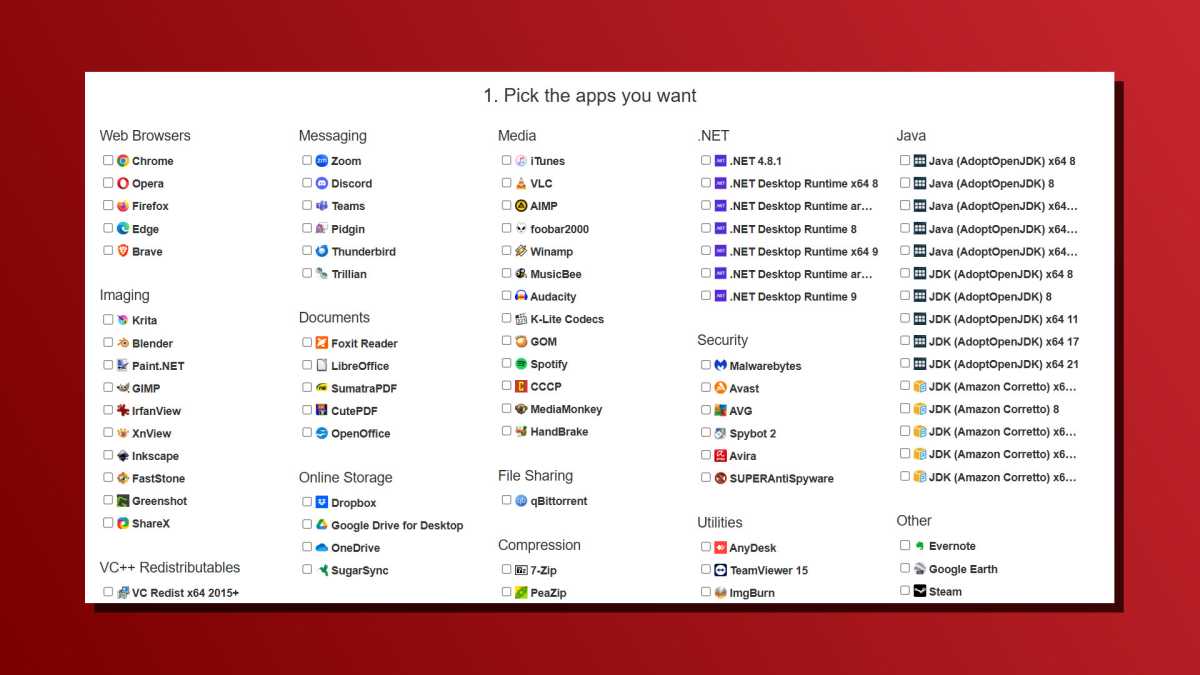Click the Zoom app icon
The image size is (1200, 675).
(322, 160)
